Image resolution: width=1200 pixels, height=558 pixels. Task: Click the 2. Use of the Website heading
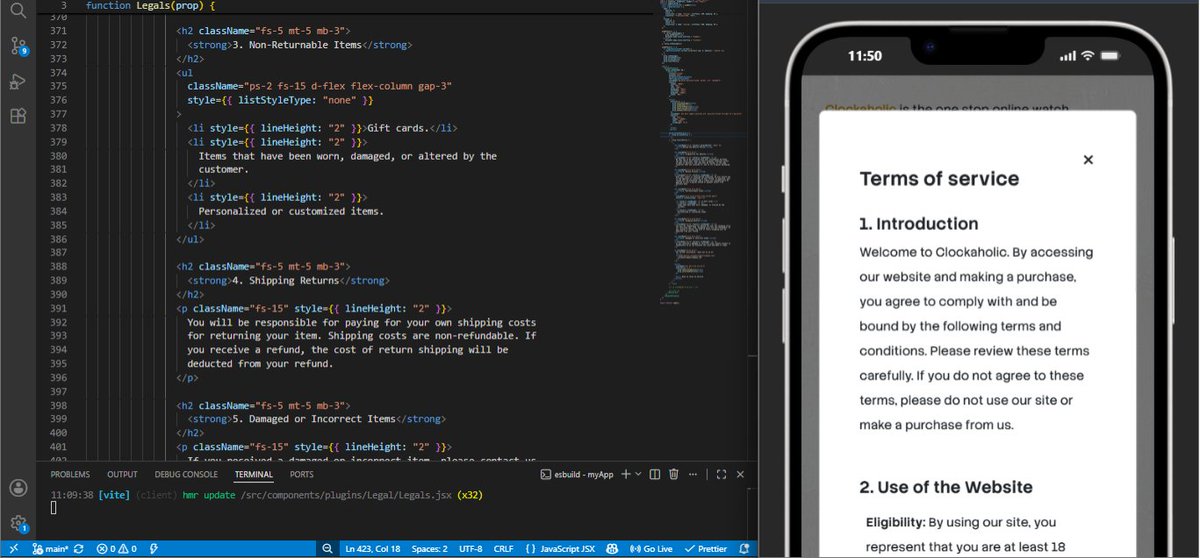click(x=945, y=488)
